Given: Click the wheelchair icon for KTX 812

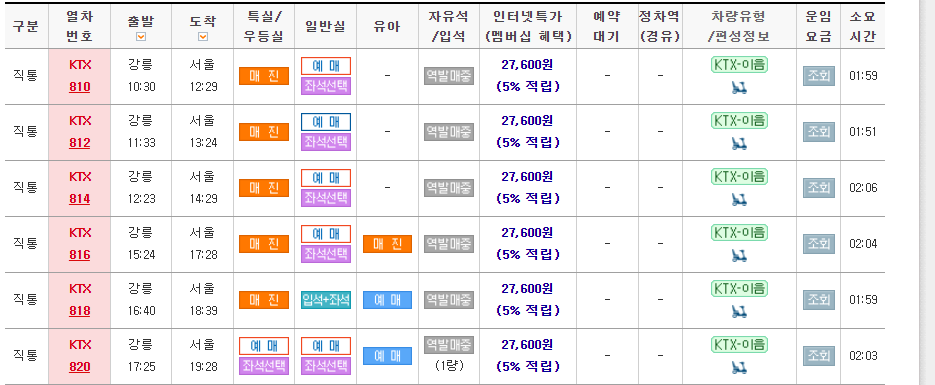Looking at the screenshot, I should coord(739,144).
